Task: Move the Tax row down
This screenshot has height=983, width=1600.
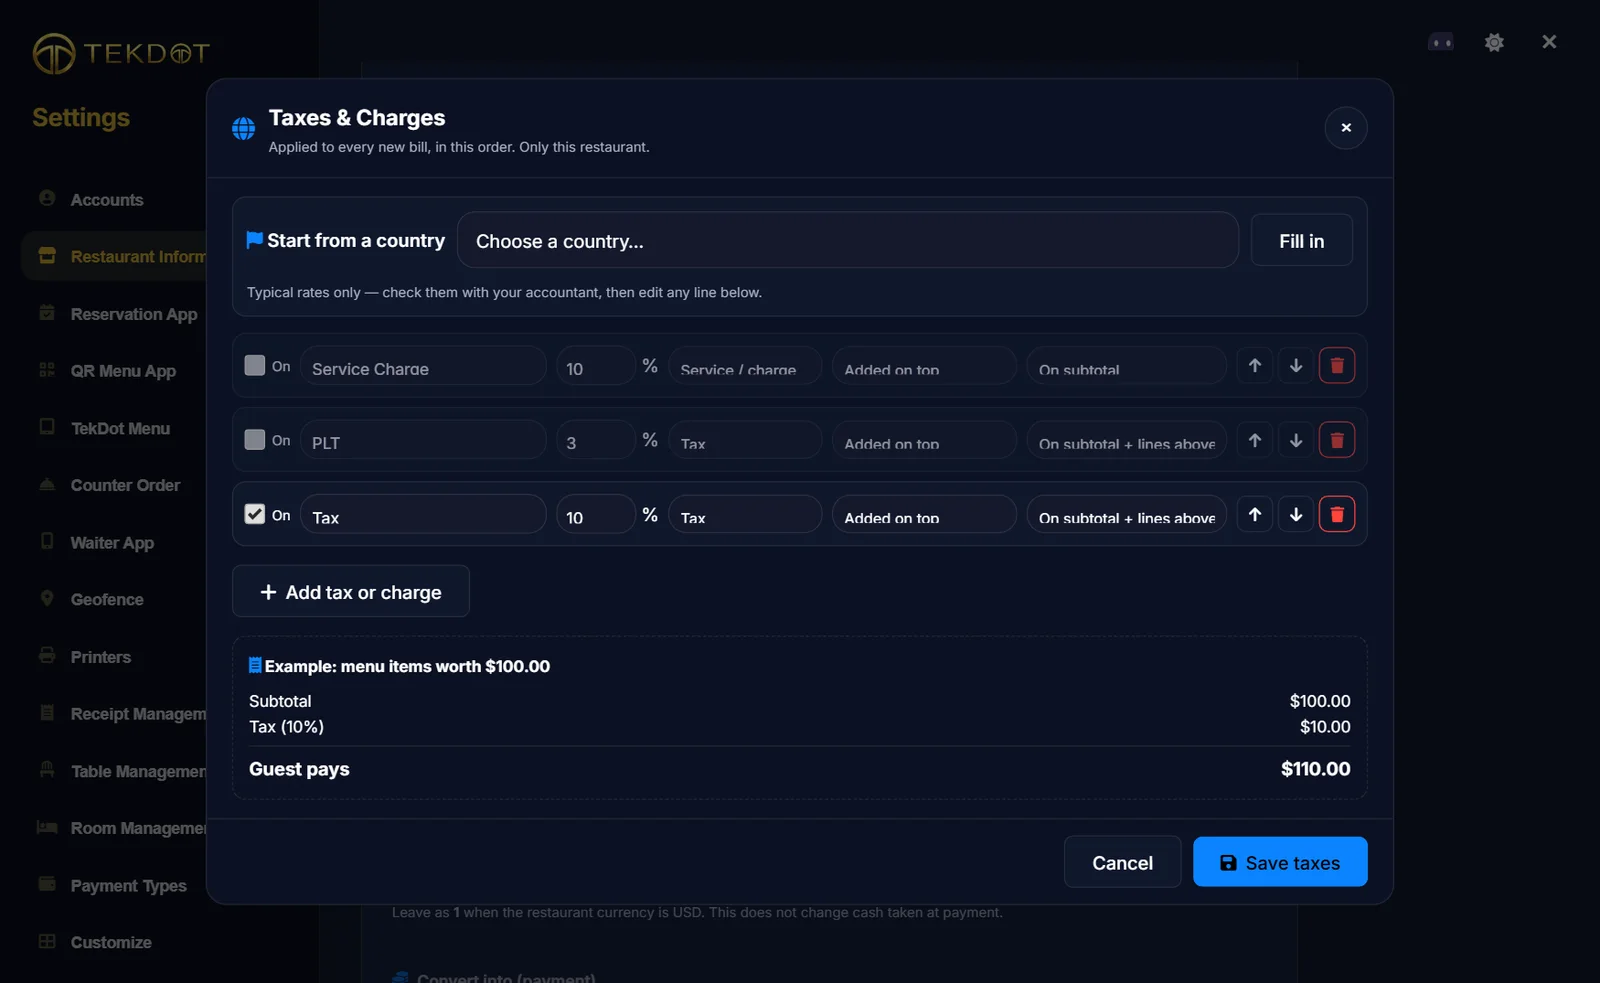Action: 1296,514
